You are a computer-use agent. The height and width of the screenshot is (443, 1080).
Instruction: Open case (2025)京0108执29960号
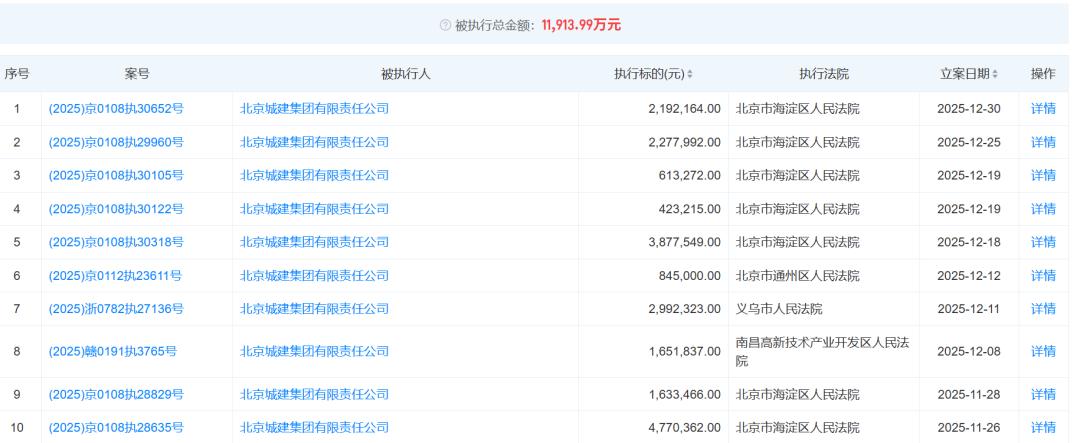coord(115,142)
